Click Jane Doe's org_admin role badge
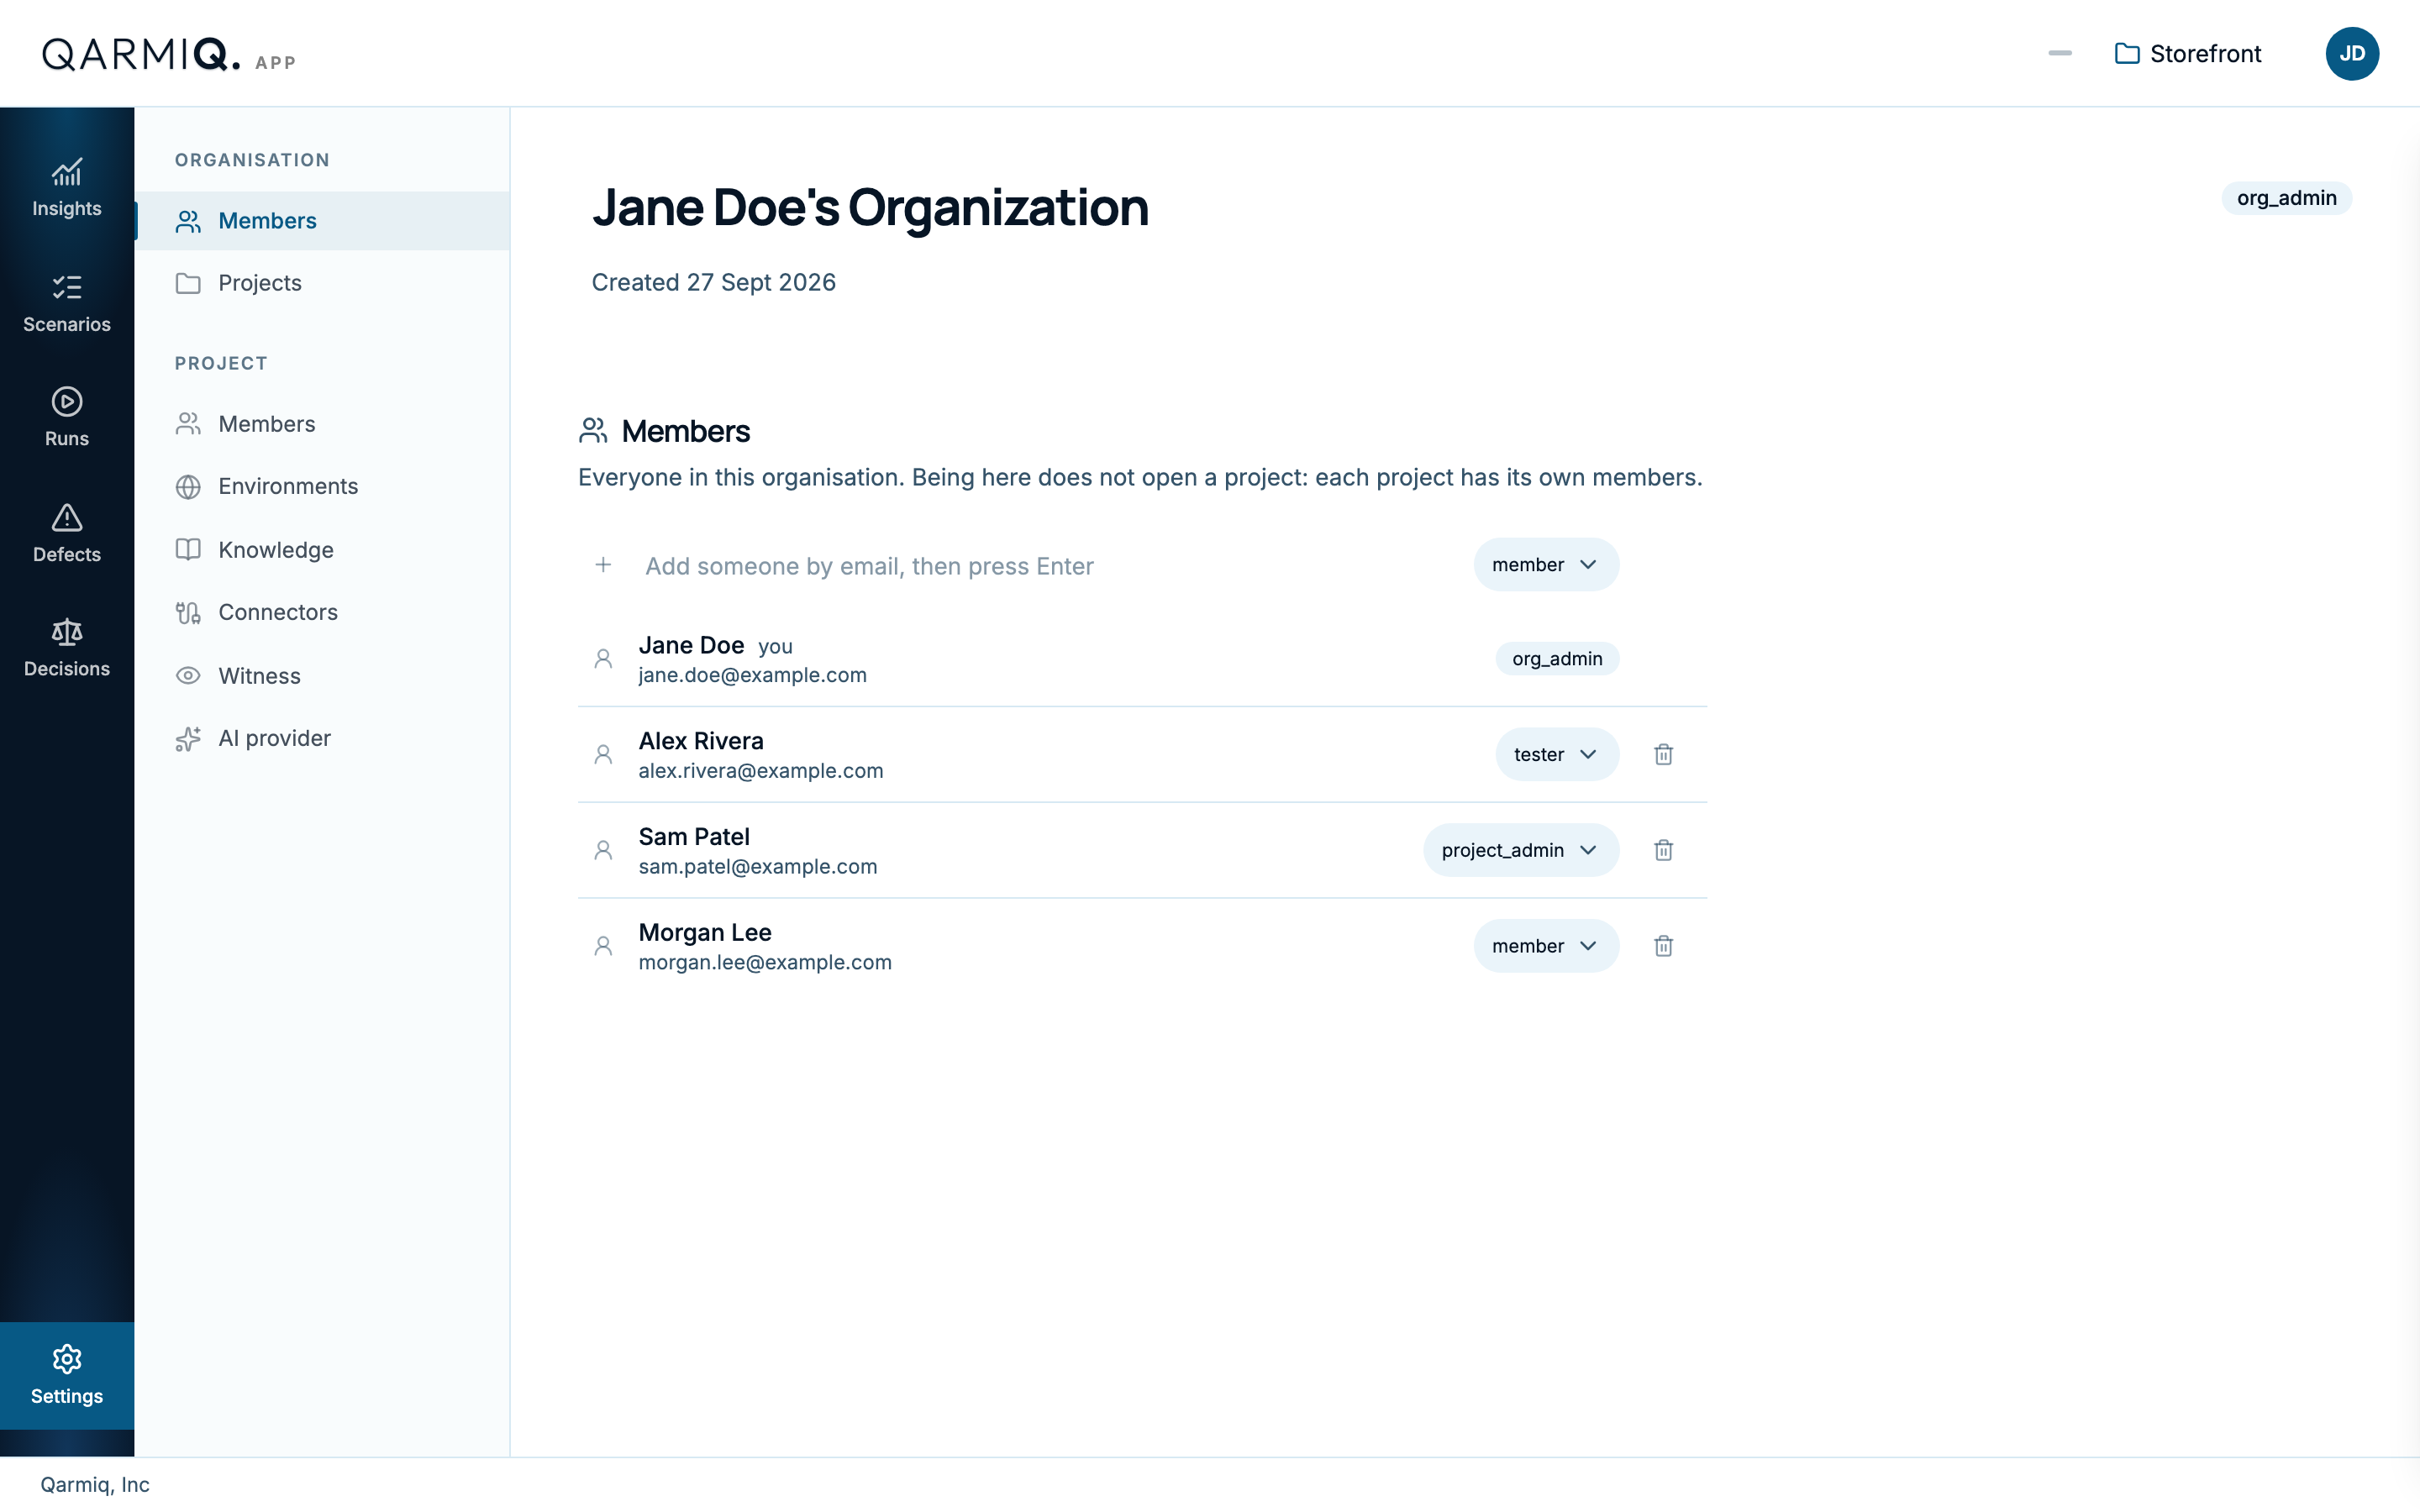 pos(1557,659)
